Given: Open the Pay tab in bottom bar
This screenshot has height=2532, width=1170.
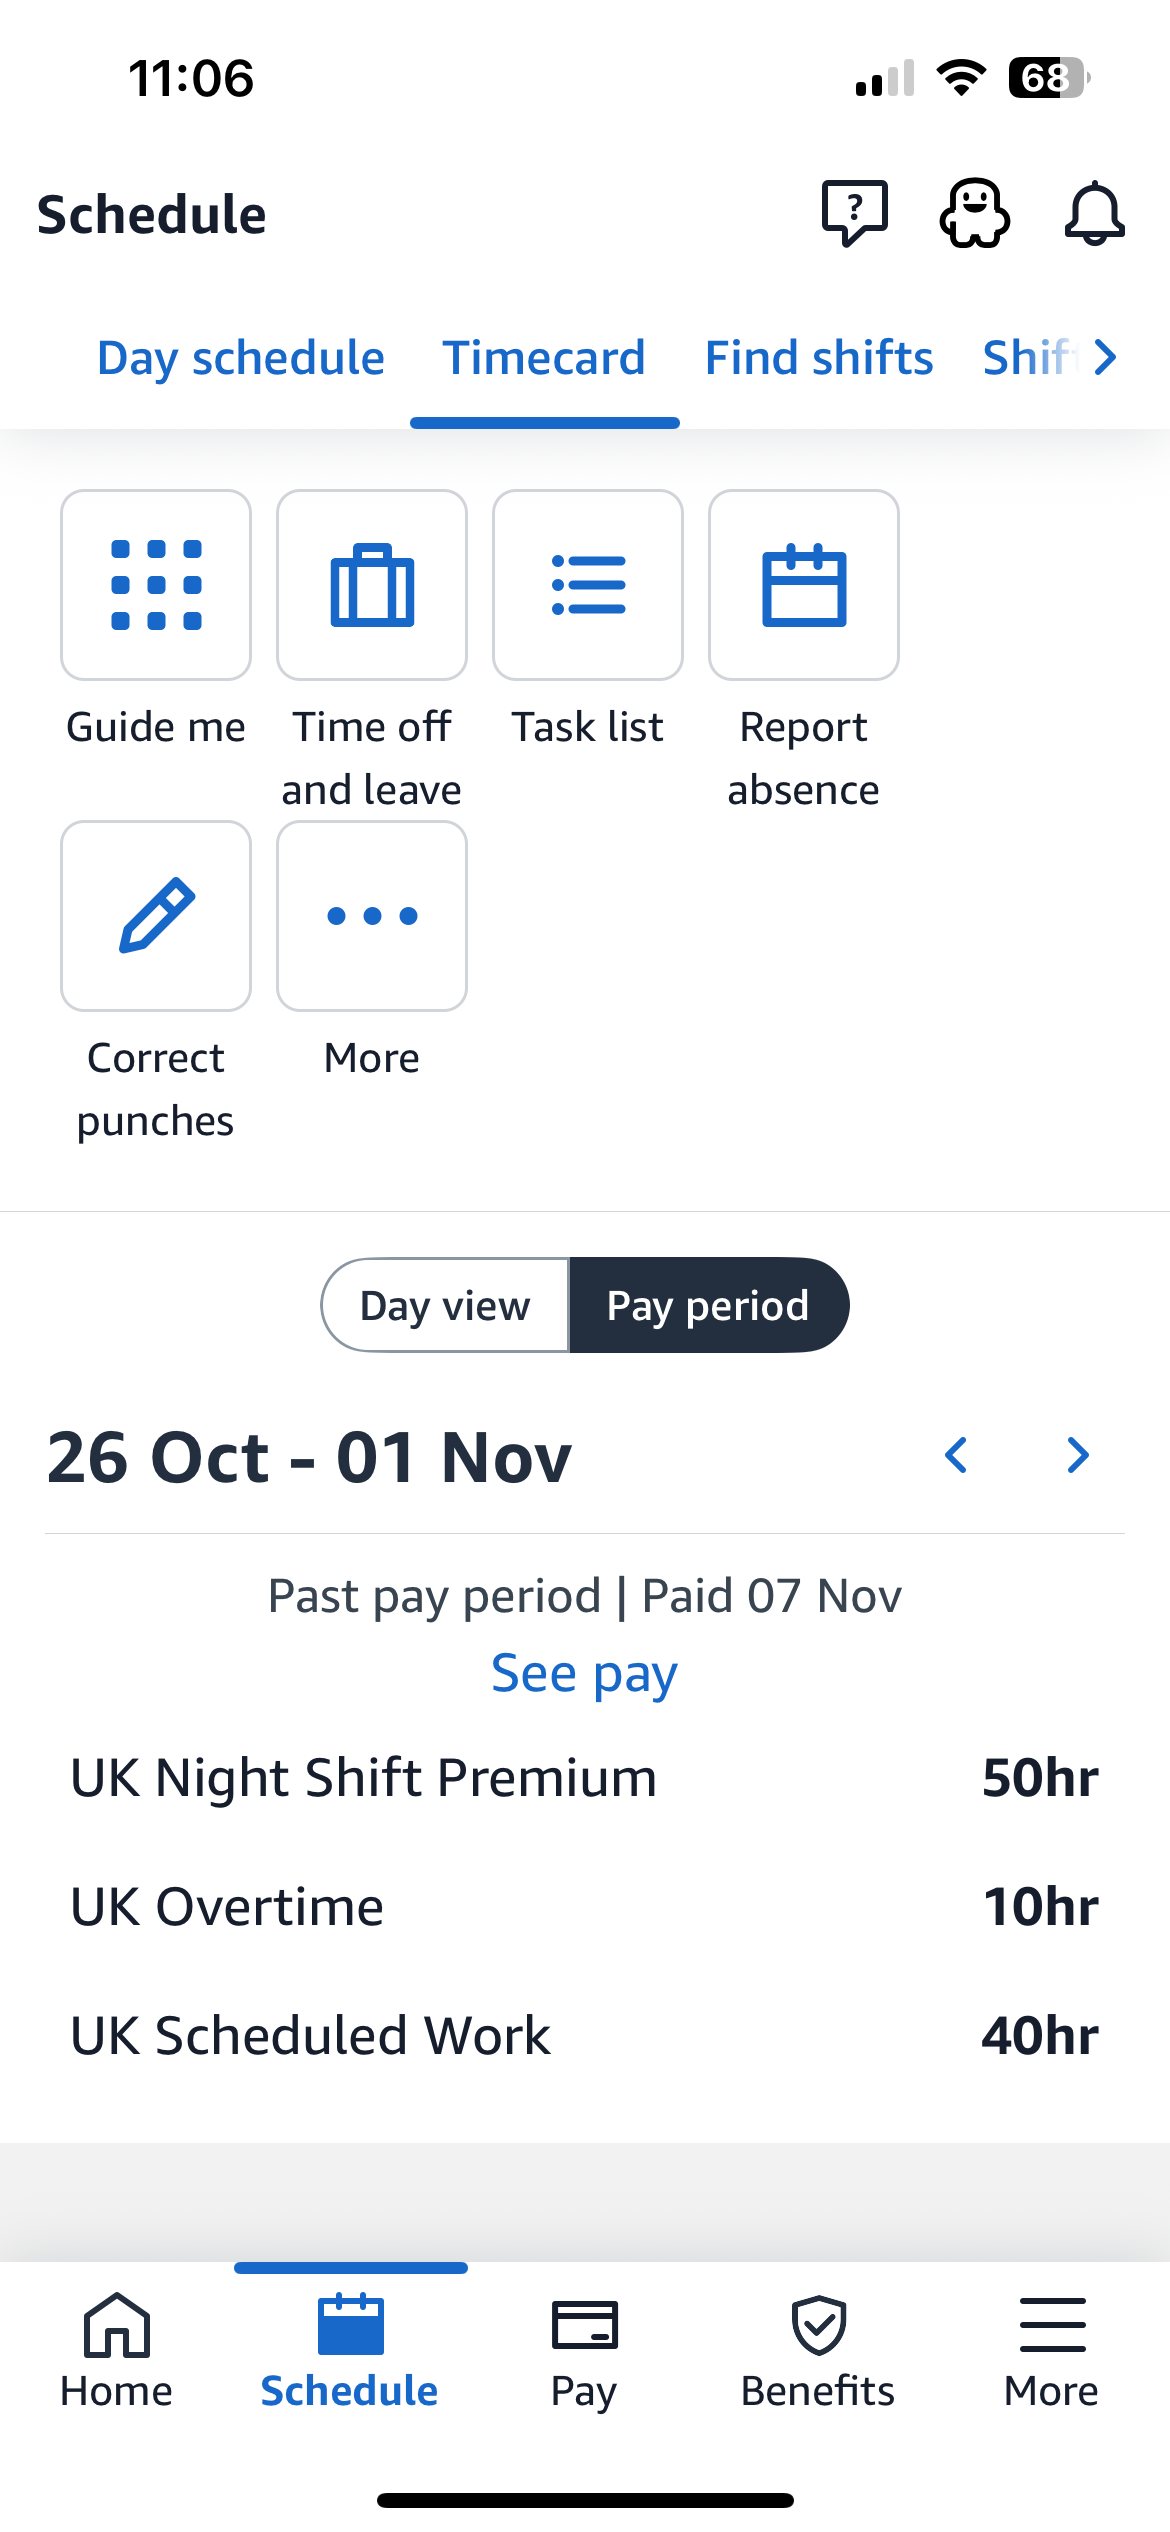Looking at the screenshot, I should pos(584,2350).
